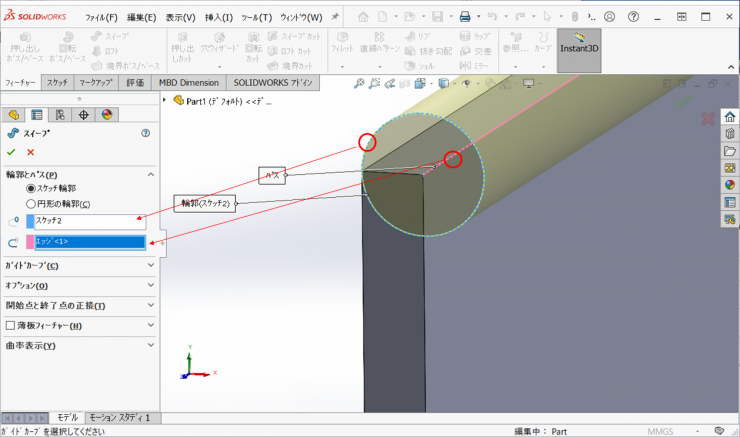740x437 pixels.
Task: Select the 円形の輪郭 radio button
Action: pyautogui.click(x=31, y=204)
